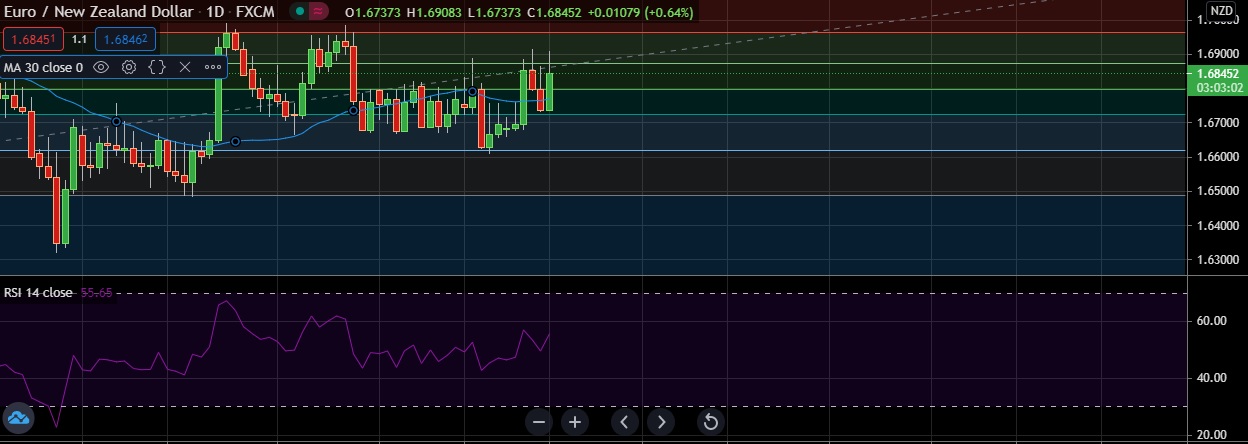Click the 1.1 spread value

pos(80,39)
